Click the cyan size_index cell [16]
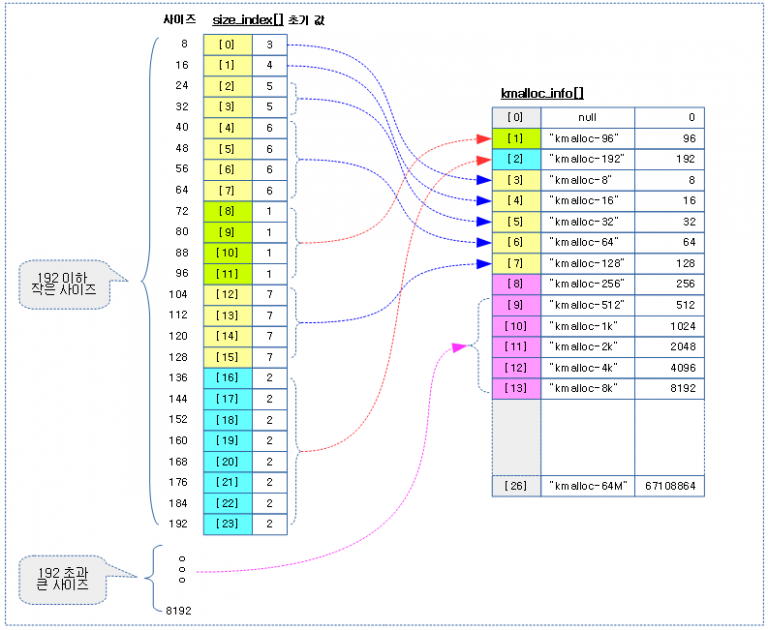 click(x=228, y=378)
